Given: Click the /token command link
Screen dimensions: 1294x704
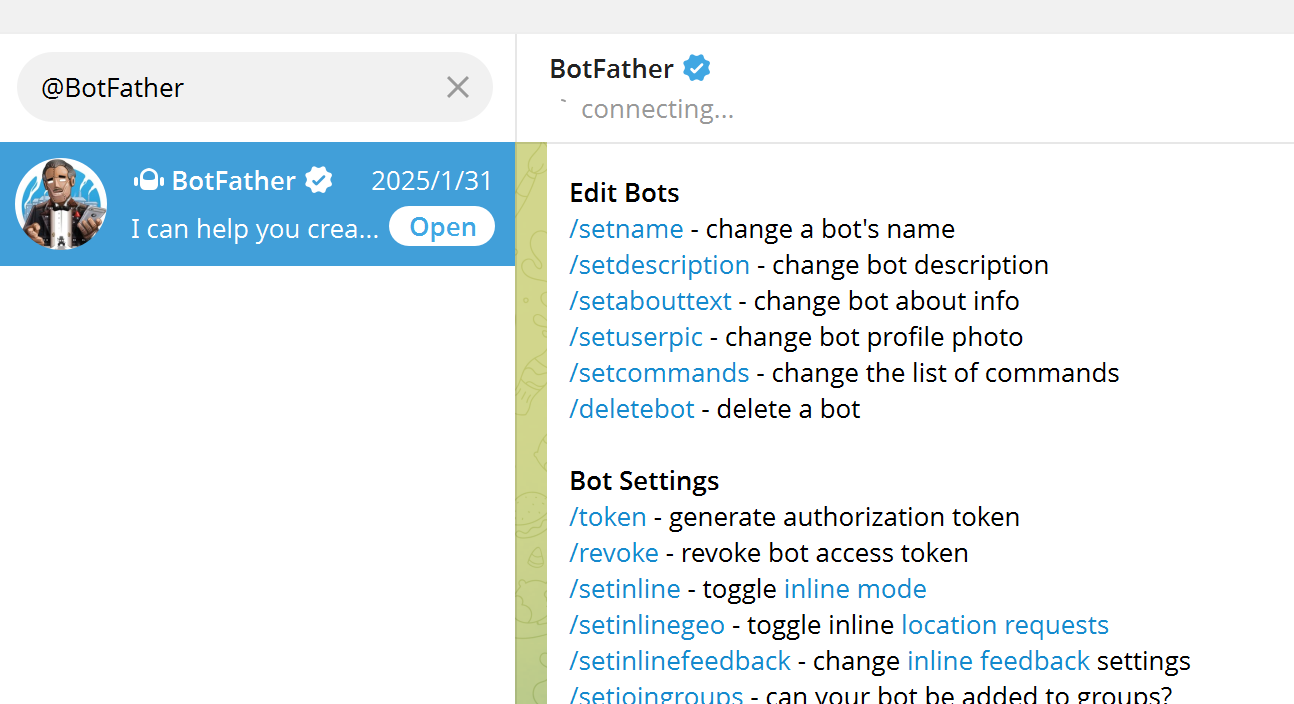Looking at the screenshot, I should (607, 517).
